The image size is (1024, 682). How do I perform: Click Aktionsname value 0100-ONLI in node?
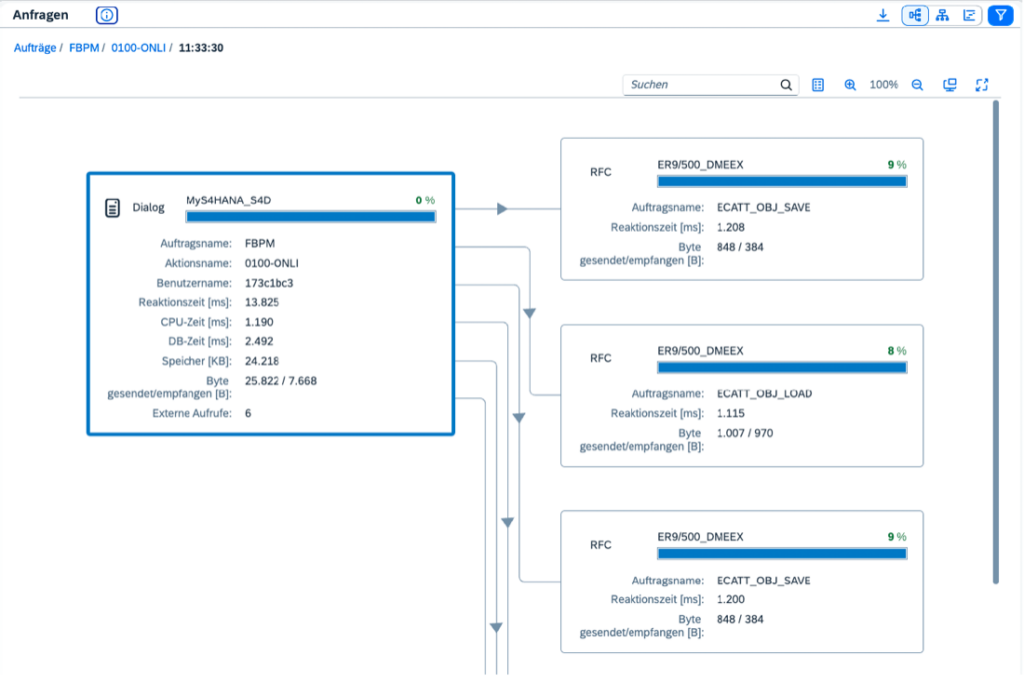tap(272, 263)
